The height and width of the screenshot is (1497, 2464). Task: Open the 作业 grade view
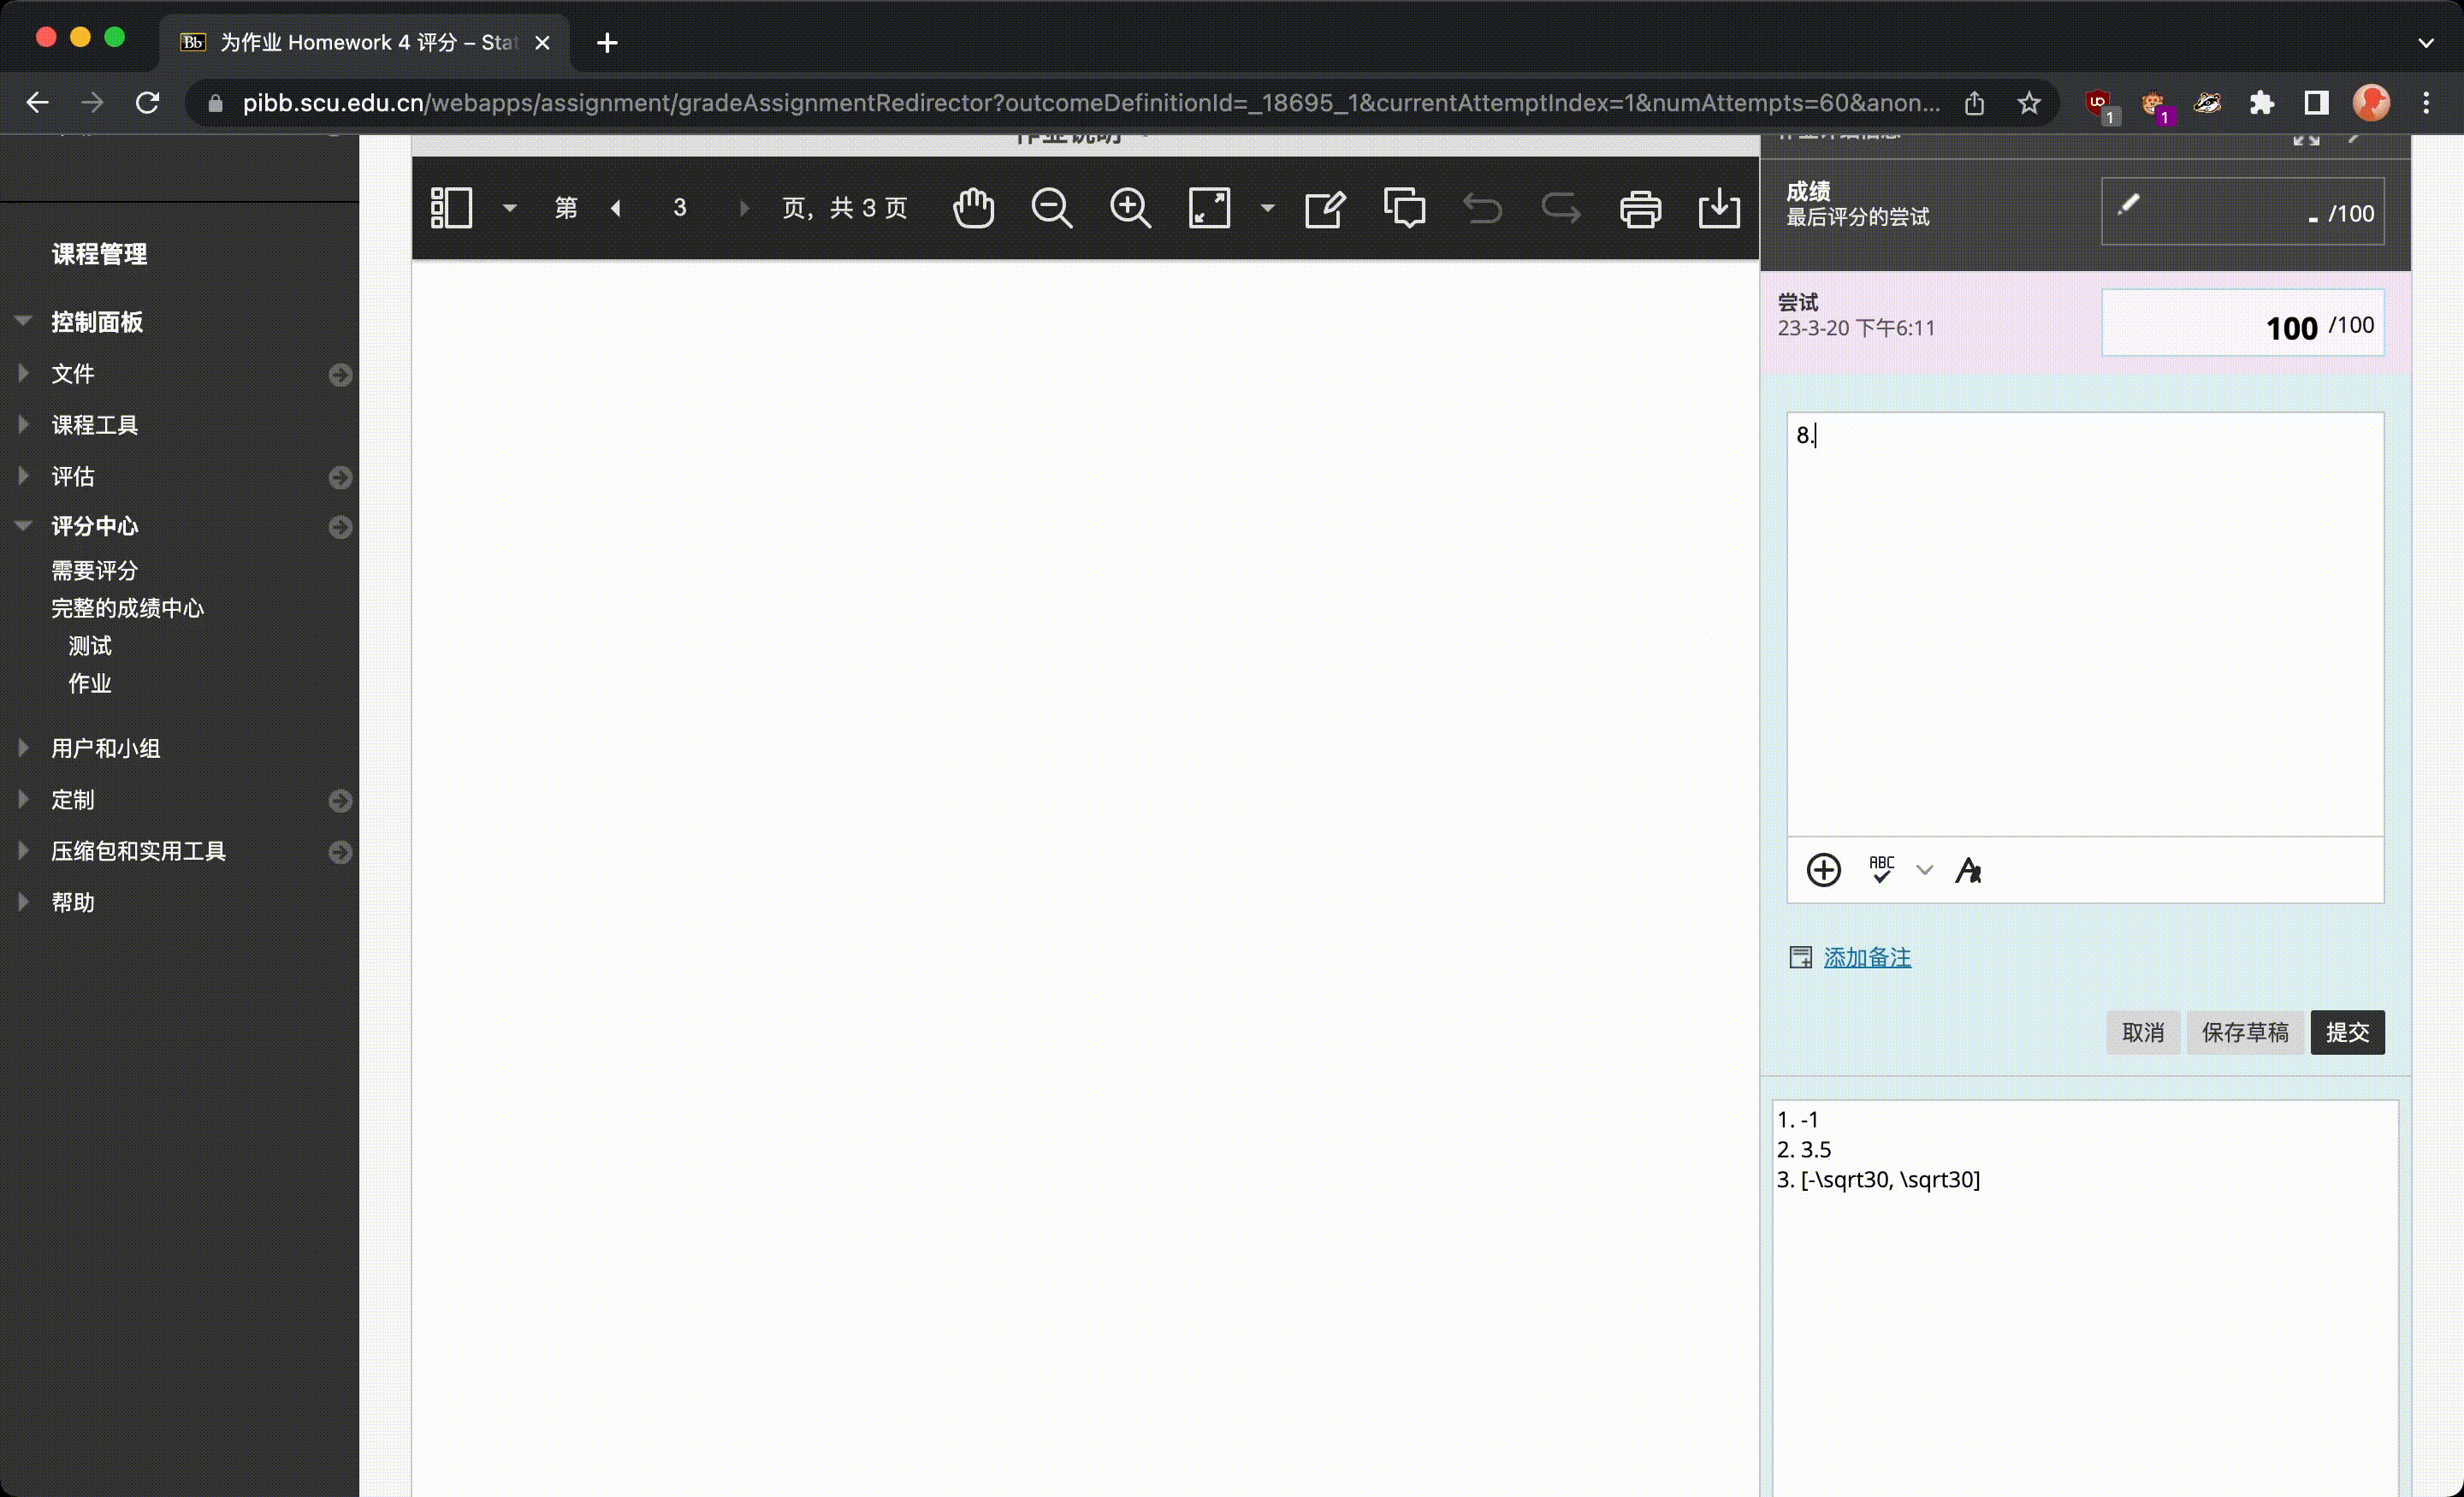pyautogui.click(x=89, y=683)
